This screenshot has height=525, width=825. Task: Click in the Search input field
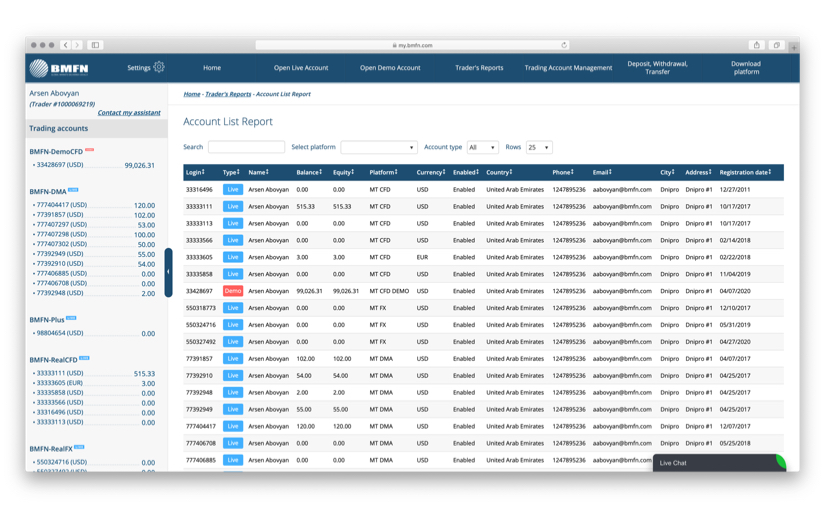[x=246, y=147]
